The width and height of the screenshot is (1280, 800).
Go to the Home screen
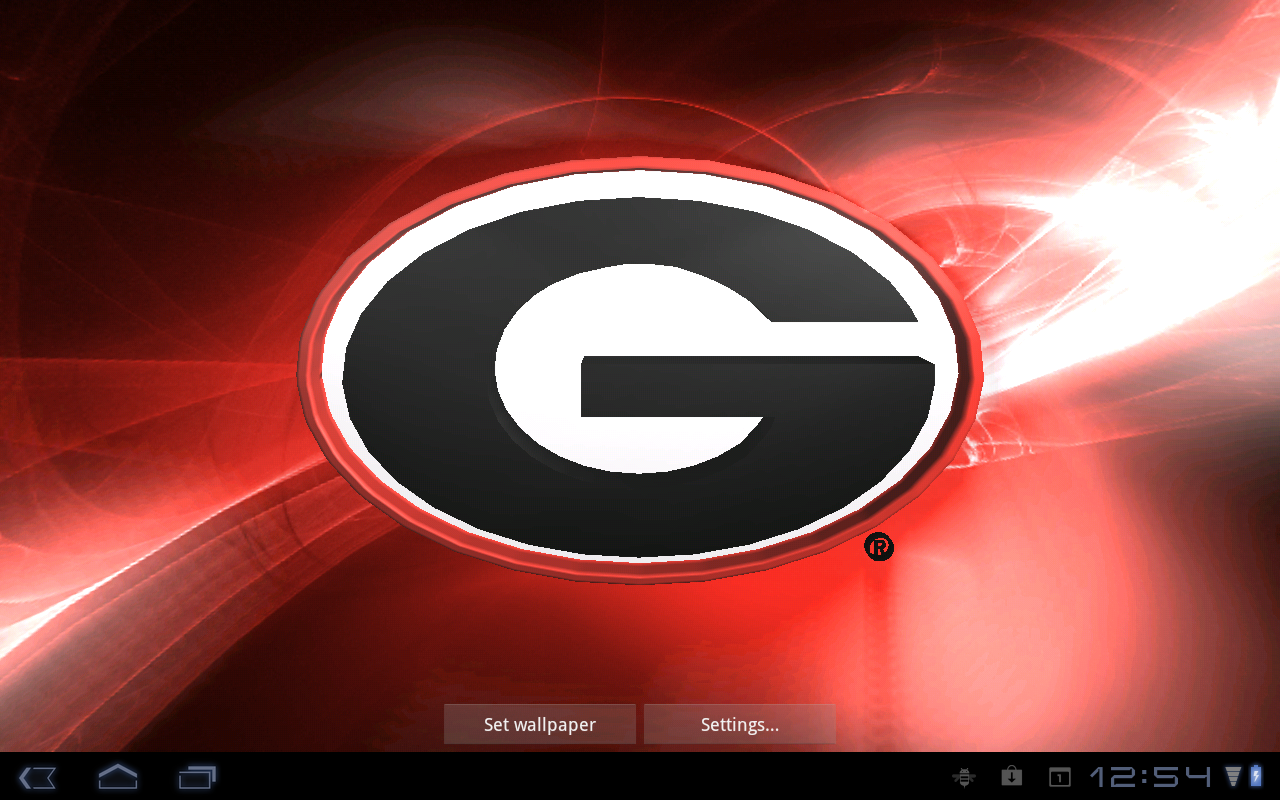point(117,777)
